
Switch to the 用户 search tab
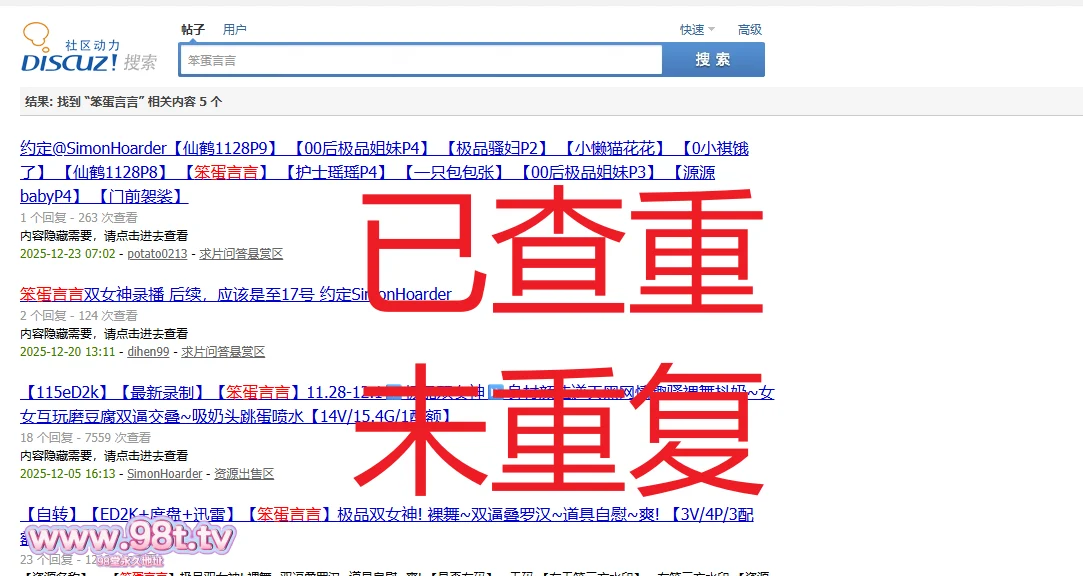point(235,30)
